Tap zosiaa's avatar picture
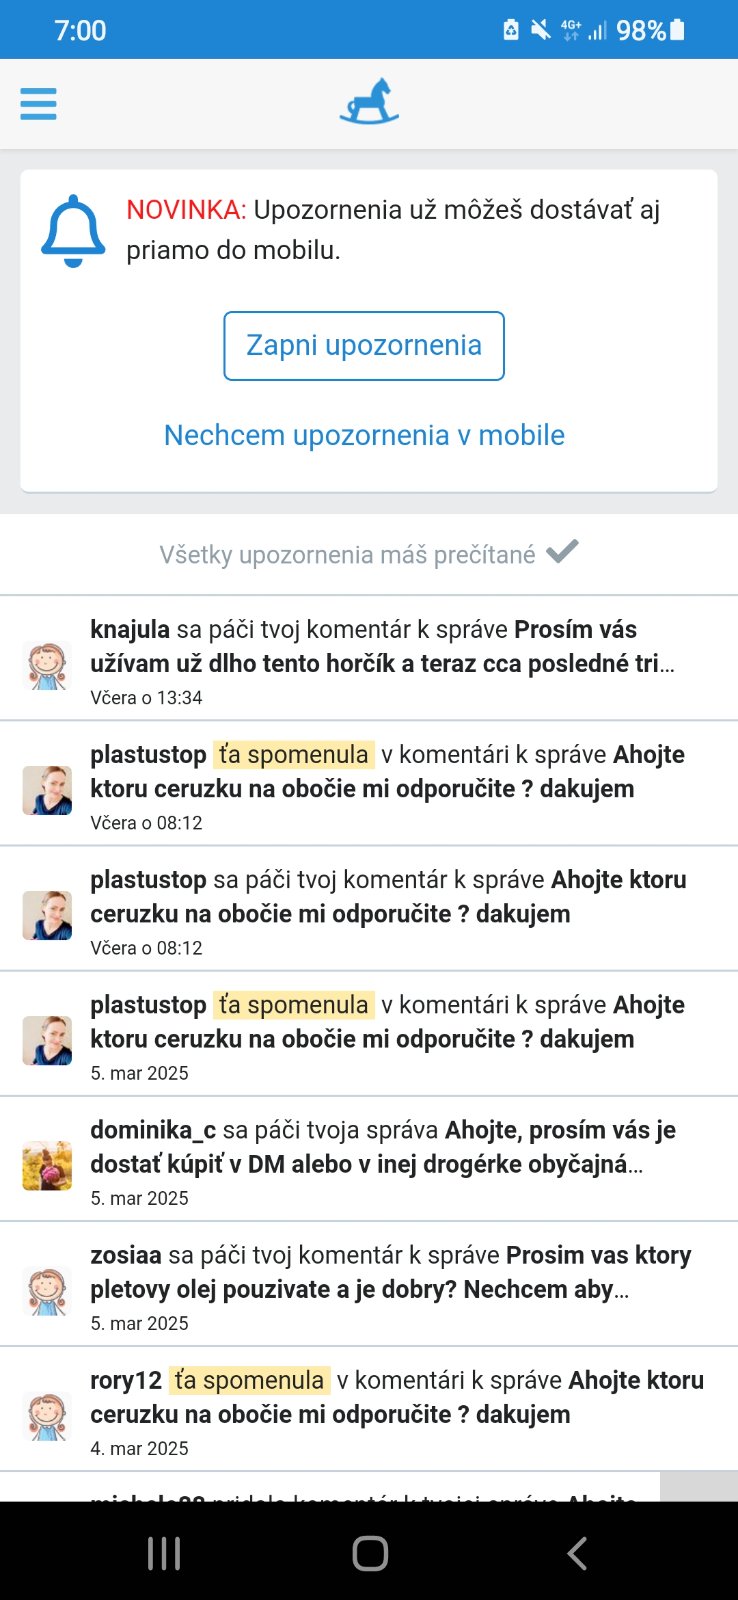 click(47, 1290)
